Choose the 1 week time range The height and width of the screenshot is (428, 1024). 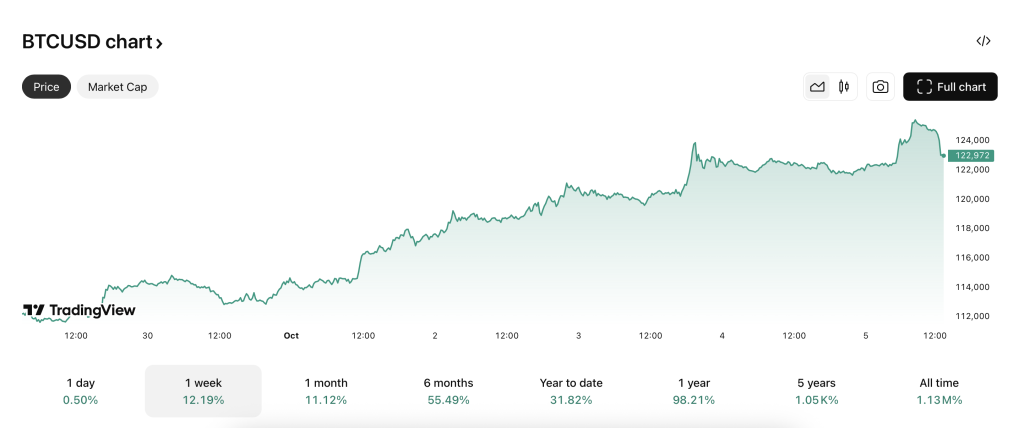click(203, 391)
